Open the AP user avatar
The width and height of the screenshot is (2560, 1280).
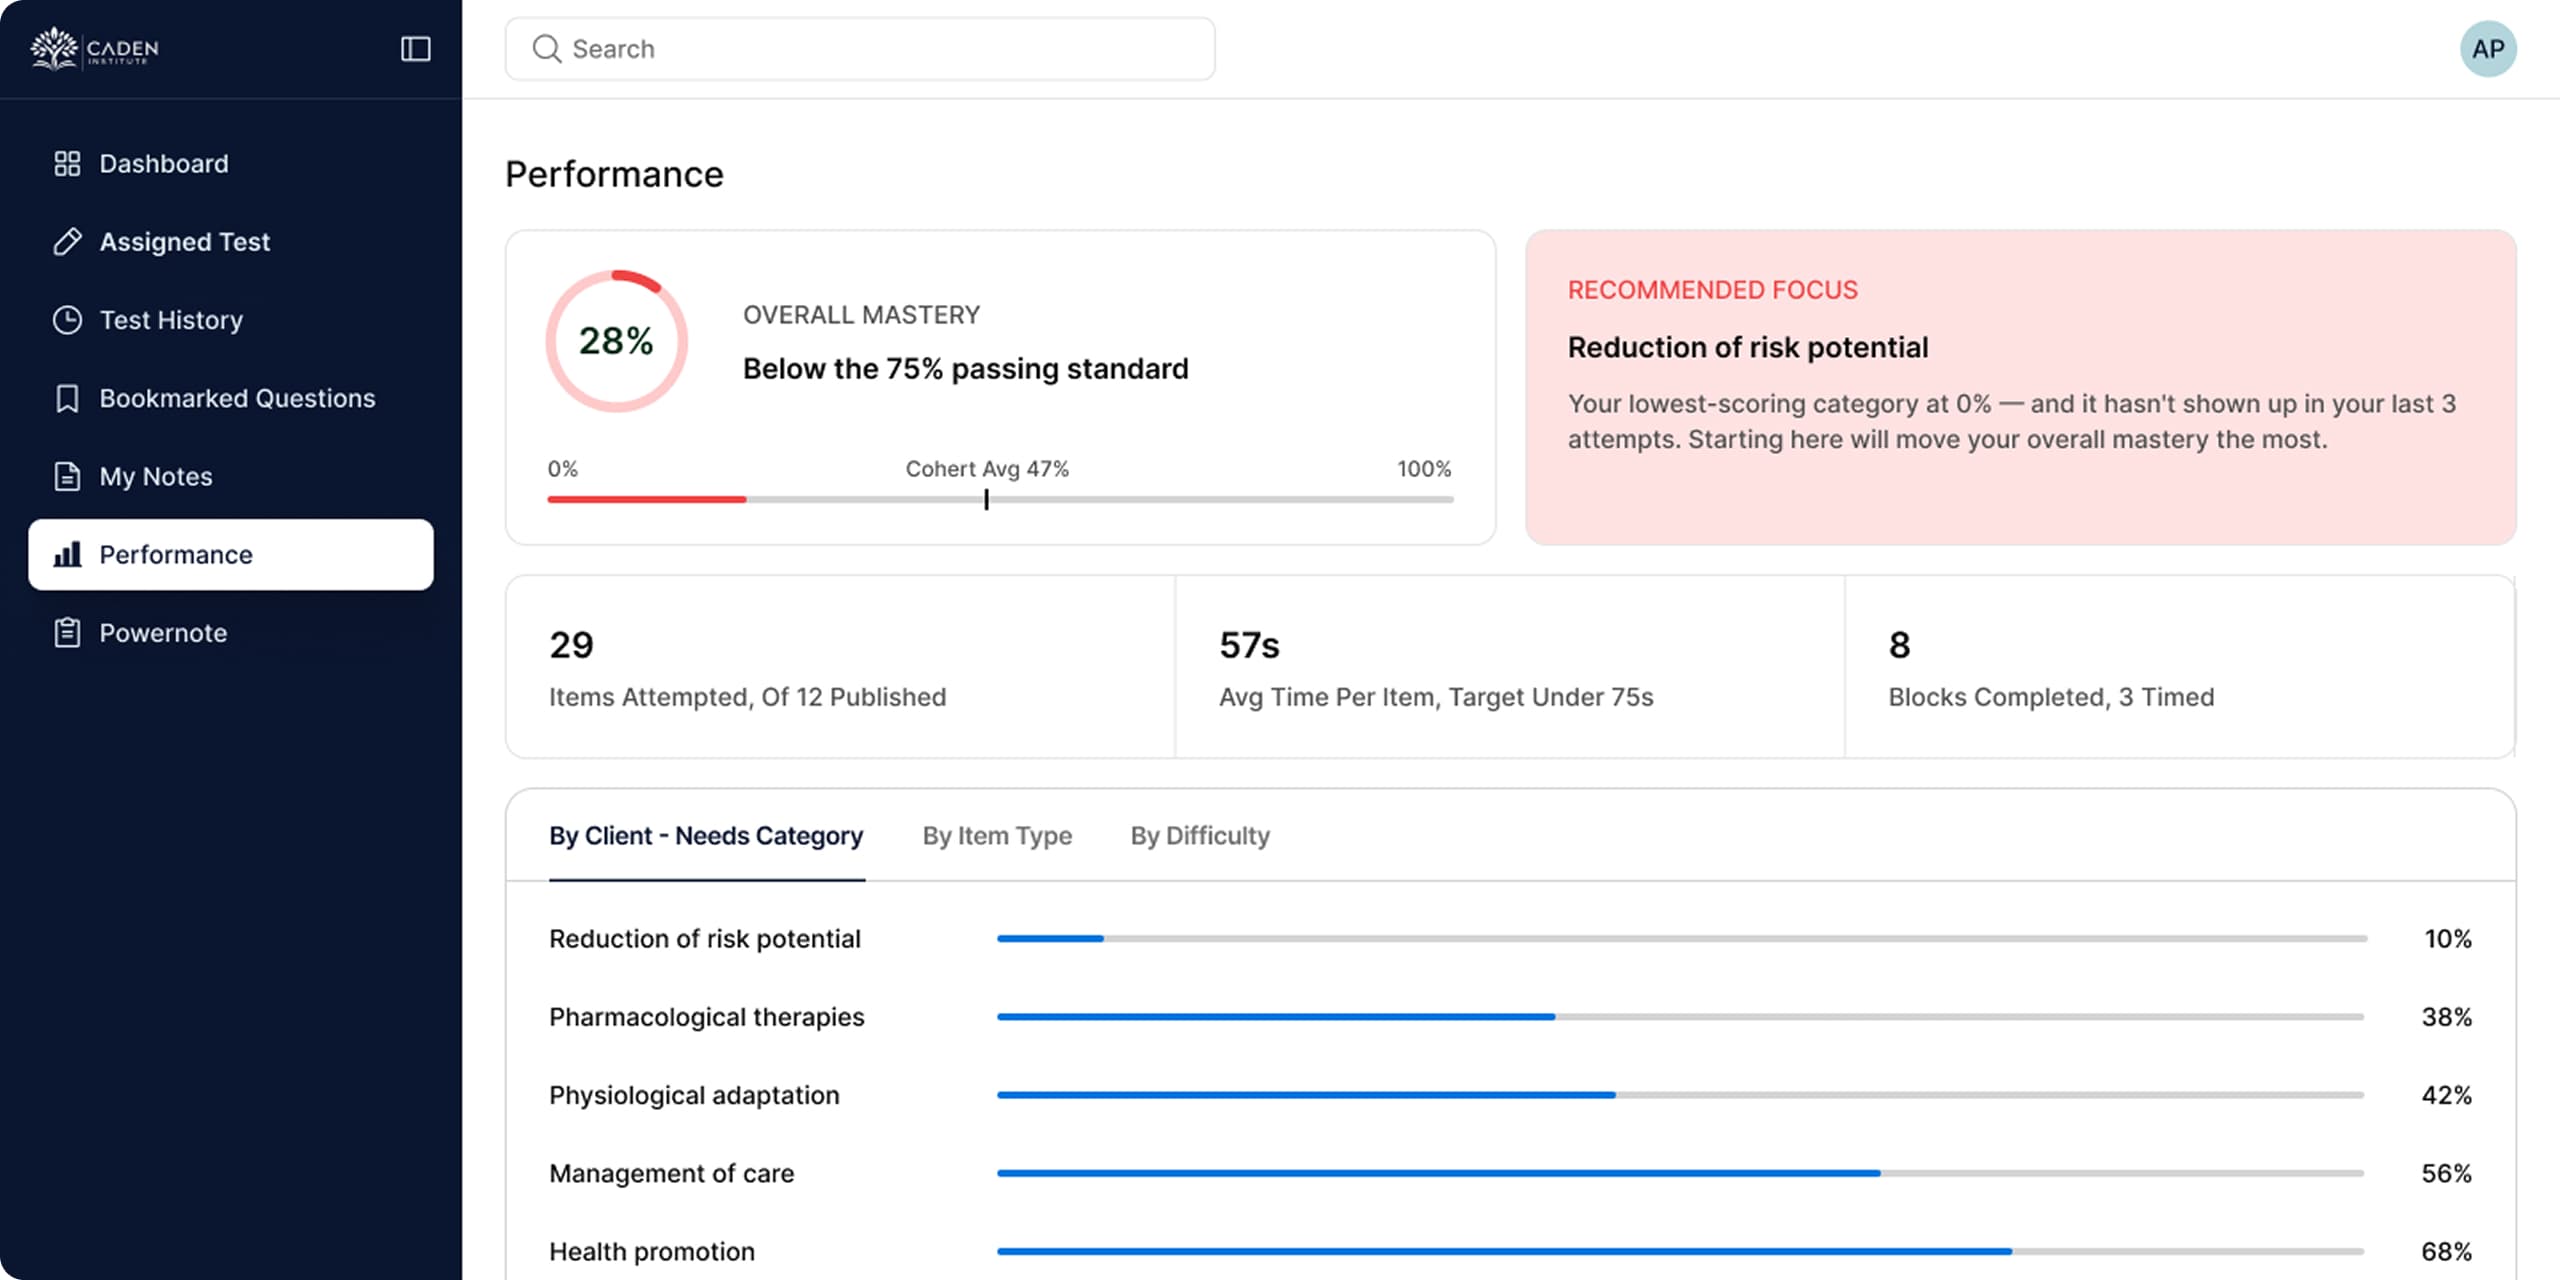[2488, 49]
